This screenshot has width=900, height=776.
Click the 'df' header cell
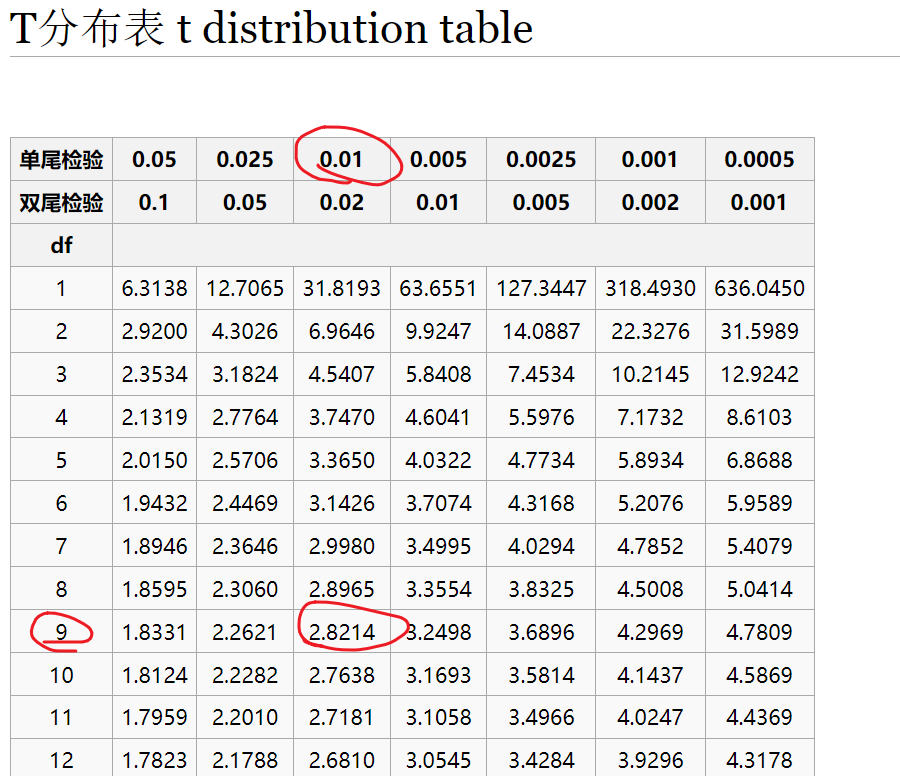tap(61, 246)
